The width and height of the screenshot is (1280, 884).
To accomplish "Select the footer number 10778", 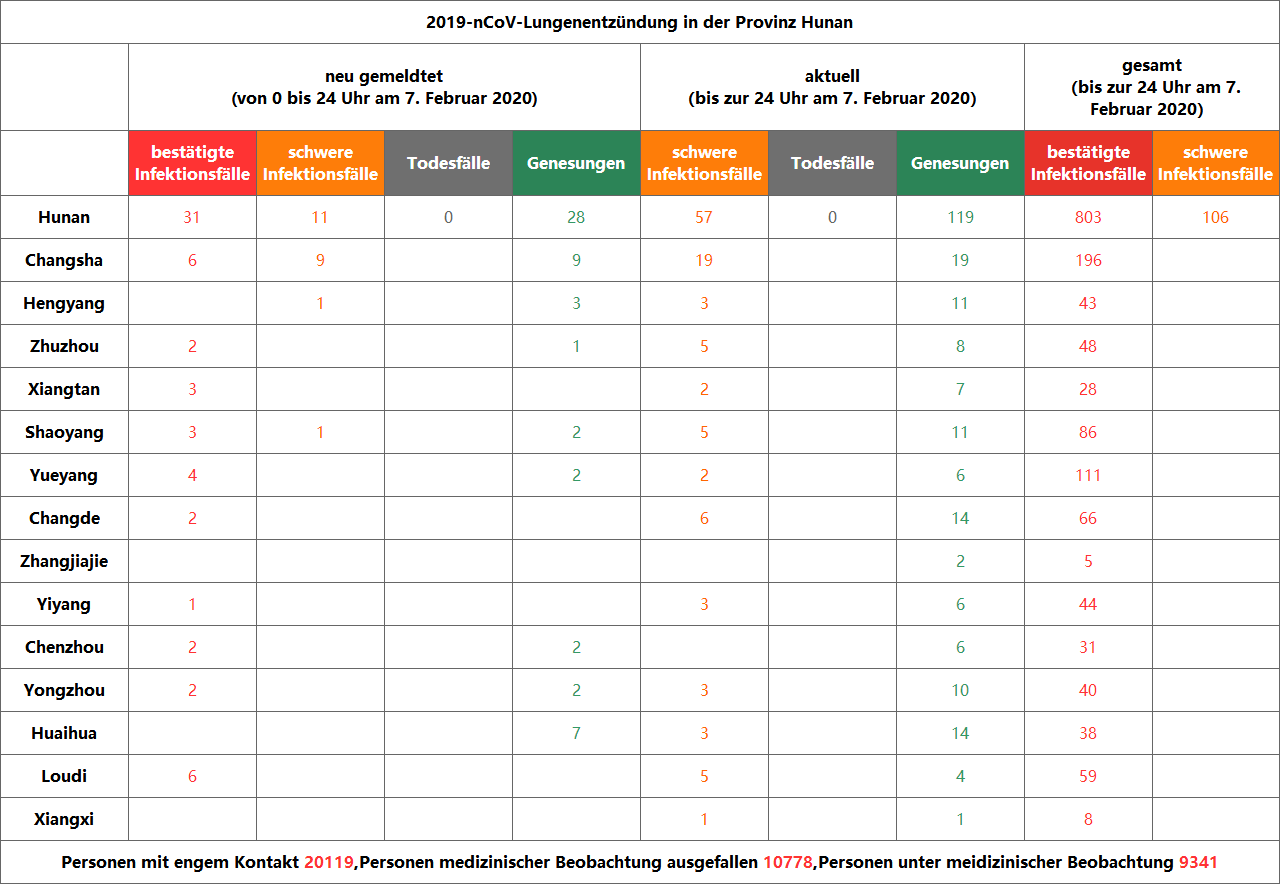I will tap(787, 862).
